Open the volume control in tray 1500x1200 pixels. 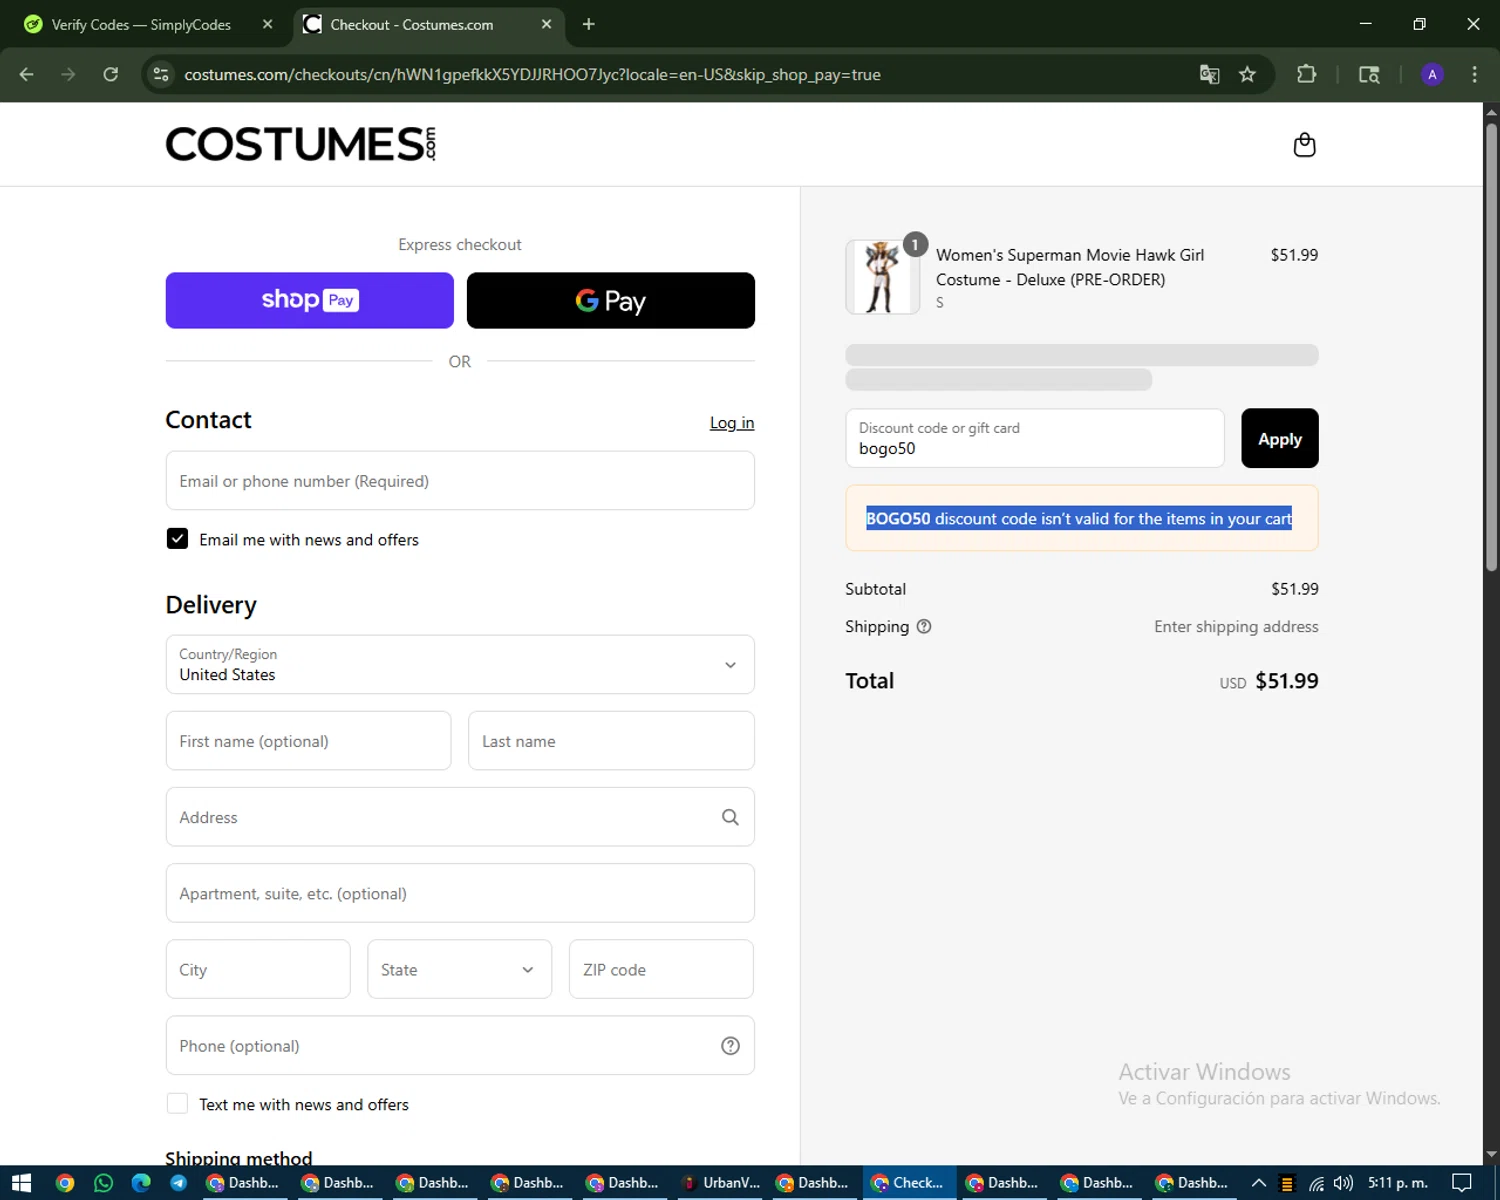(x=1343, y=1184)
